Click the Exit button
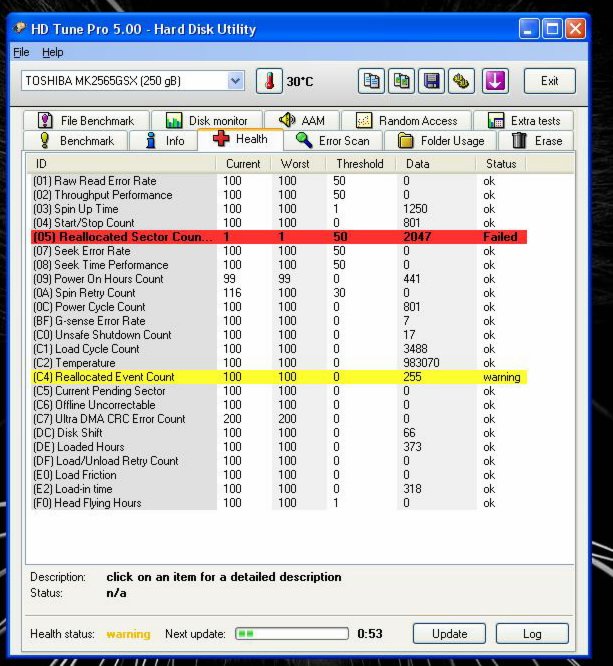The width and height of the screenshot is (613, 666). 549,81
